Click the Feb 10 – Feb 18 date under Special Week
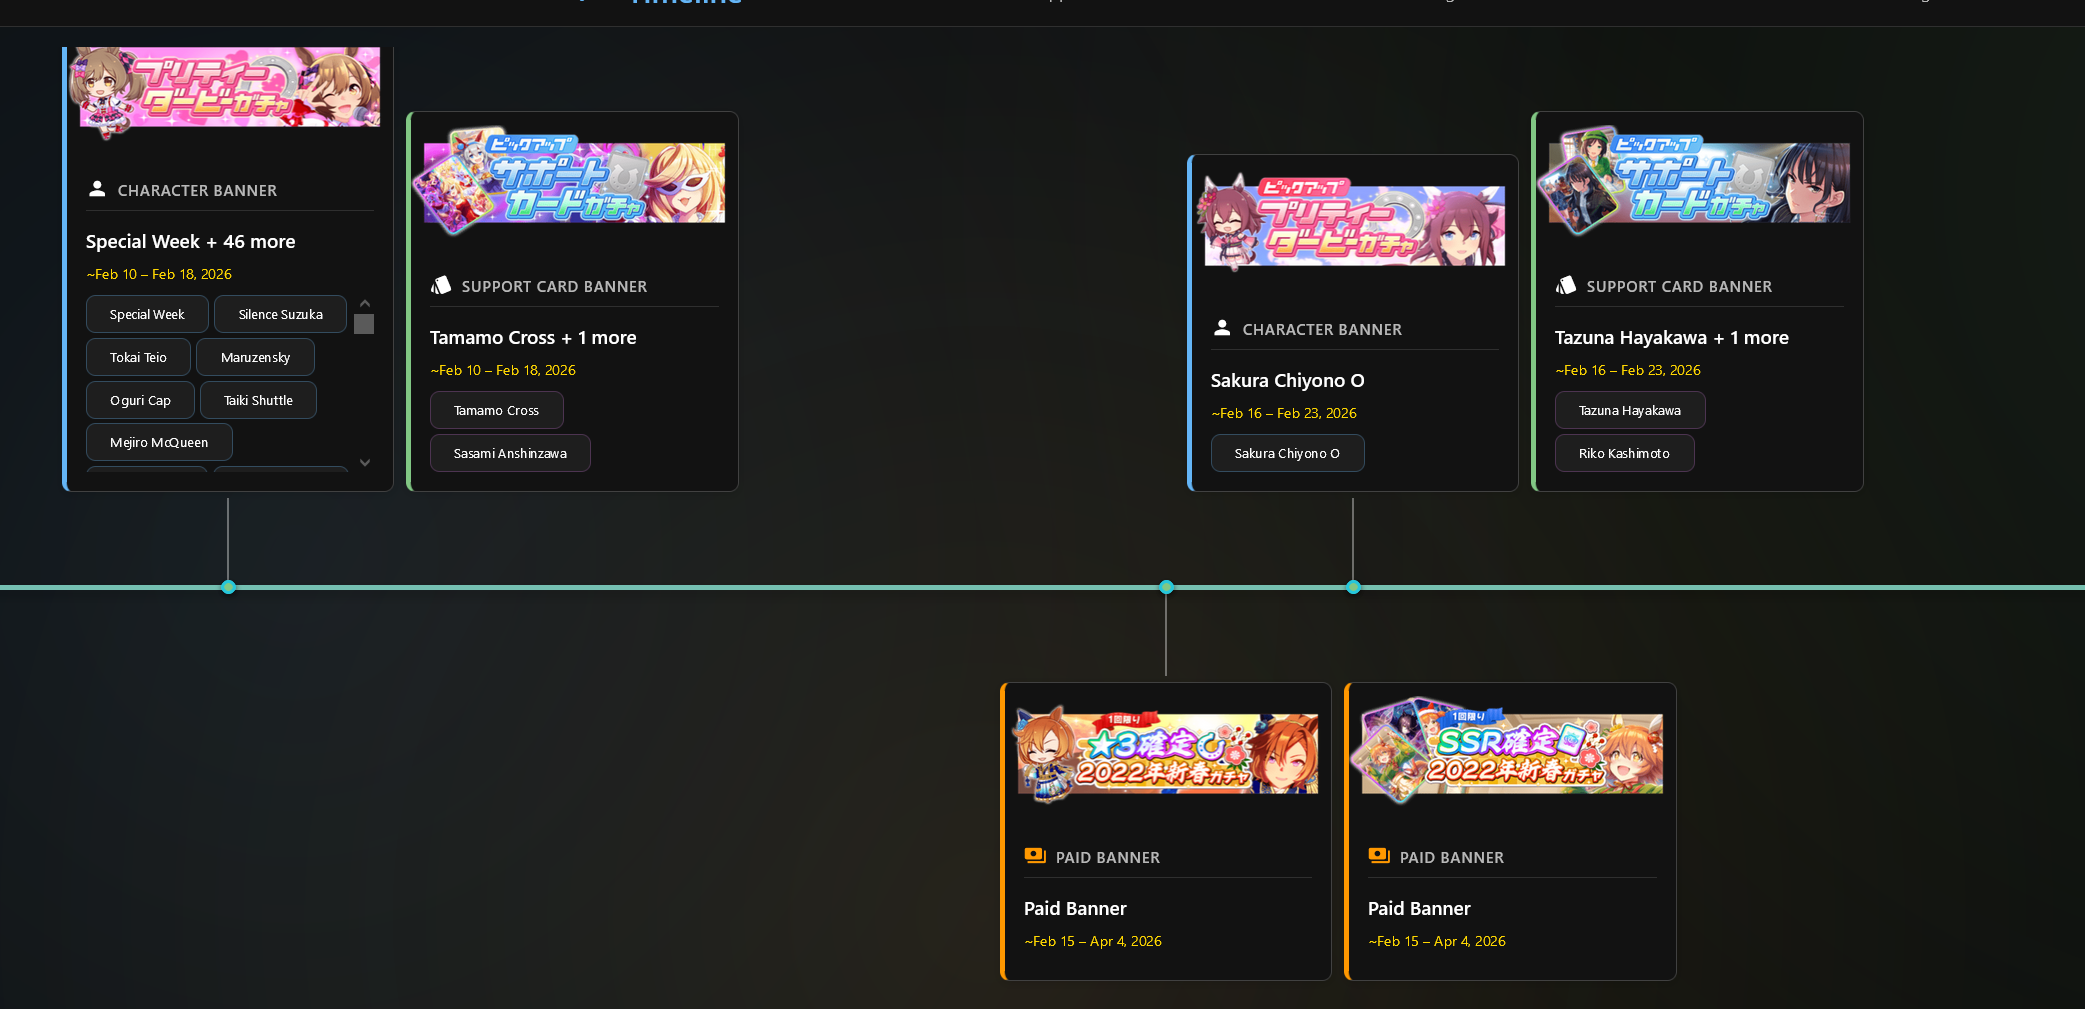Image resolution: width=2085 pixels, height=1009 pixels. point(159,274)
